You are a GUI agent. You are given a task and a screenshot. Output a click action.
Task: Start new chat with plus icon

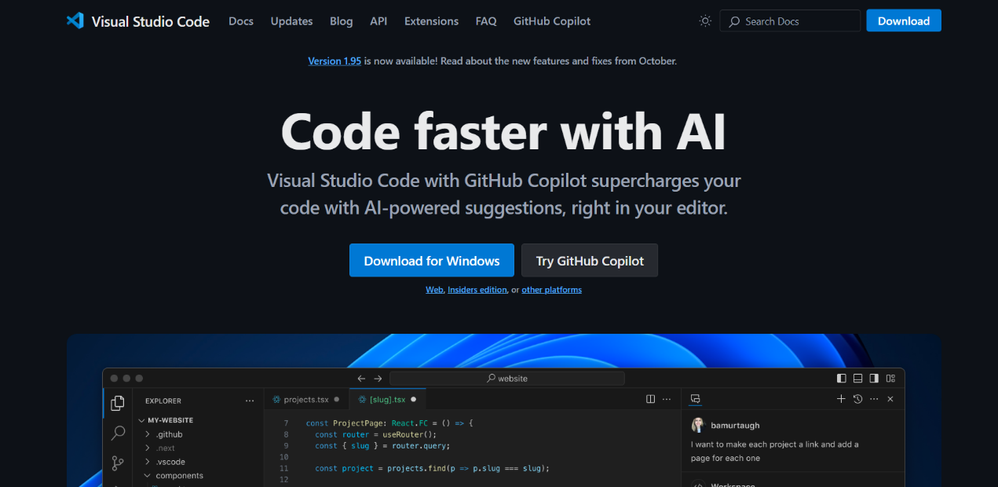[841, 399]
